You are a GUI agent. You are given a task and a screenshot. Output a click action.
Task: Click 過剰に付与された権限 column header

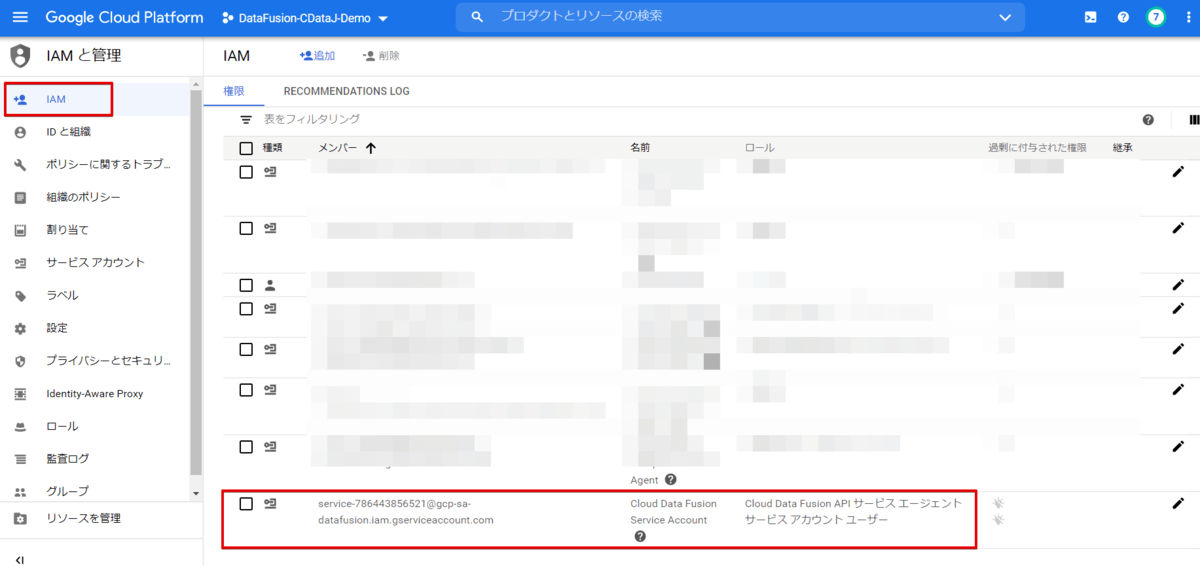tap(1037, 148)
